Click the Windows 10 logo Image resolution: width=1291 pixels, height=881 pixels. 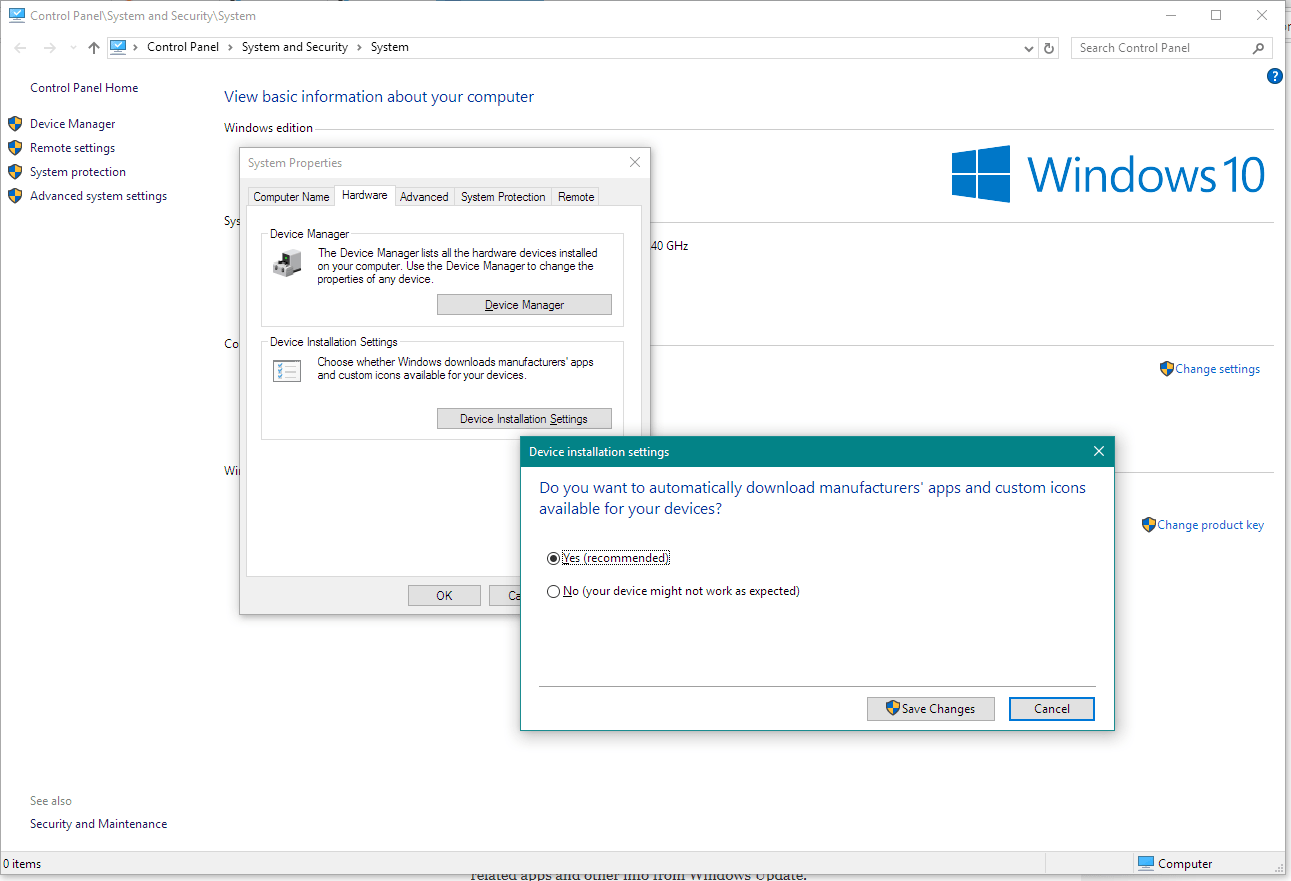click(x=1108, y=174)
